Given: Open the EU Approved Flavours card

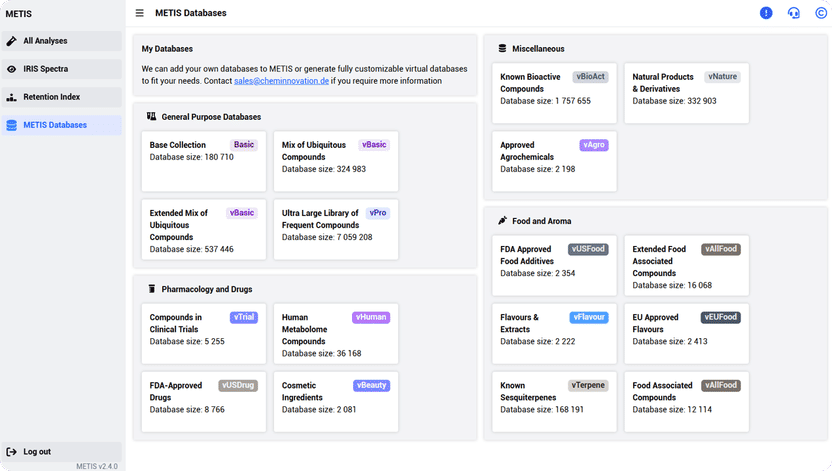Looking at the screenshot, I should point(686,334).
